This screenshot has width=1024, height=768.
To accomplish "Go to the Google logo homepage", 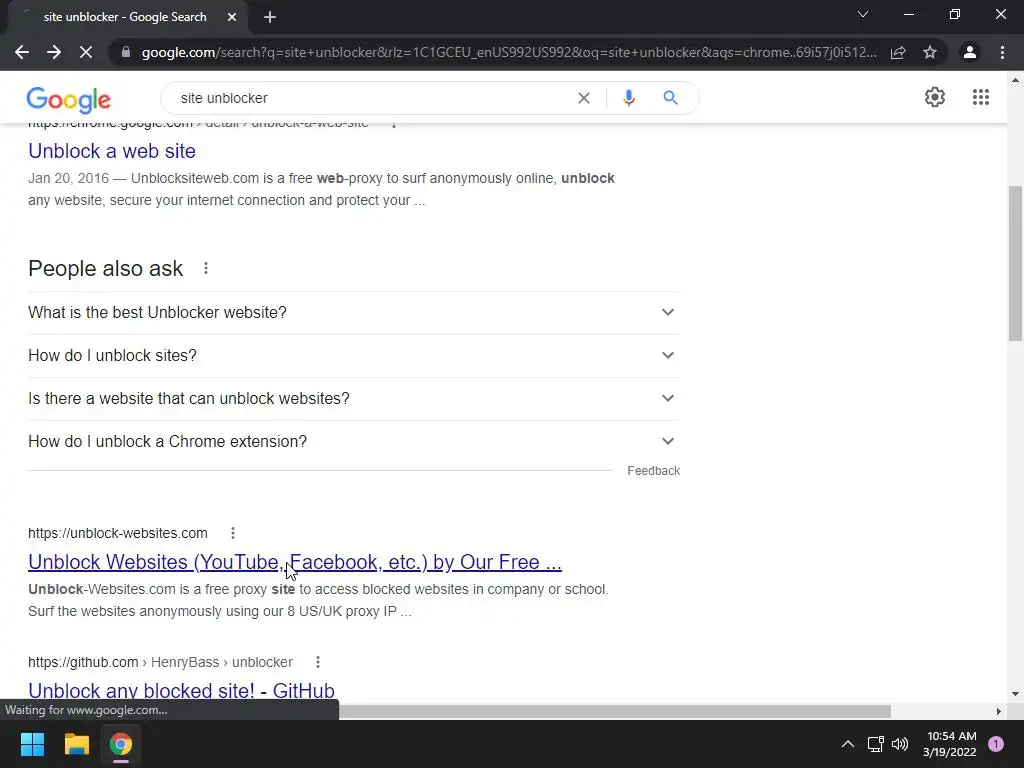I will tap(69, 99).
